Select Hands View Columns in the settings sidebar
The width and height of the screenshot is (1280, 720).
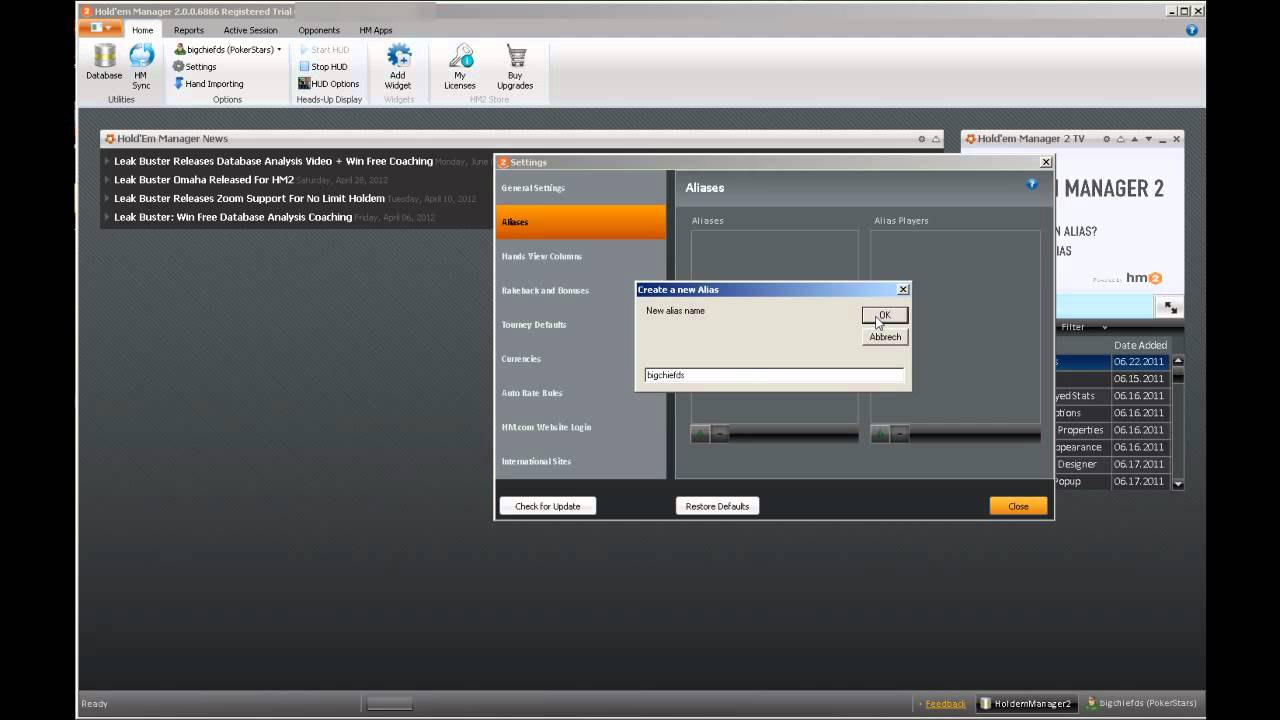click(x=541, y=256)
